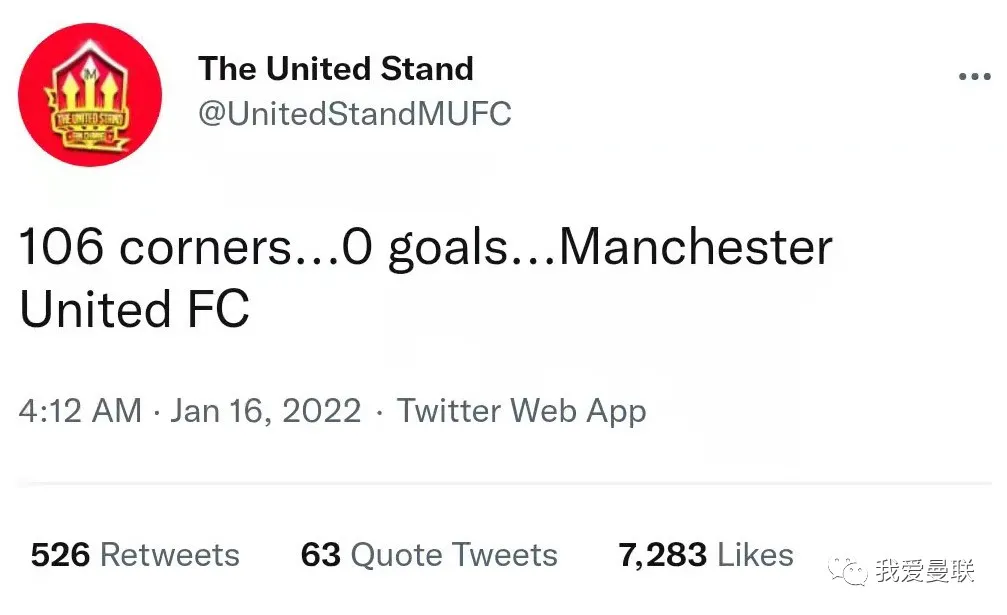Open the Twitter Web App source link

[x=521, y=411]
